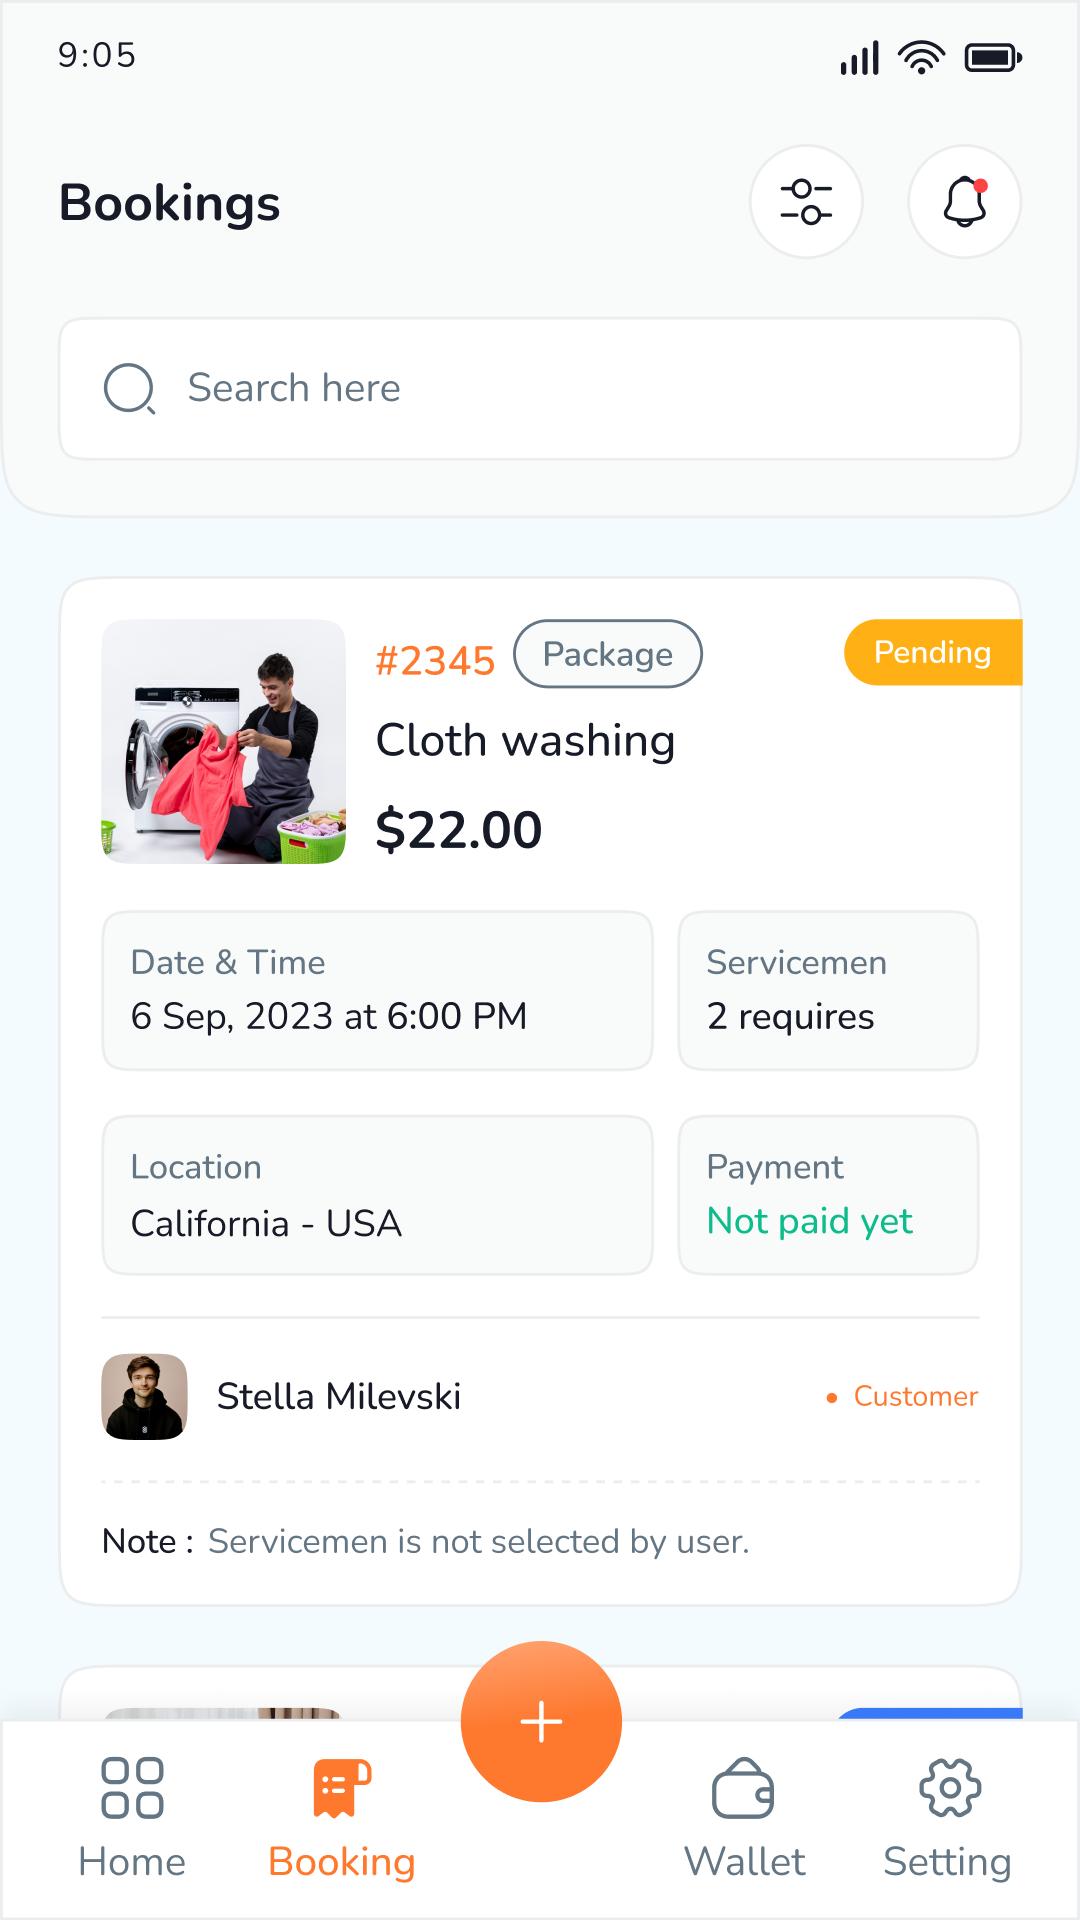Tap the Customer role label
1080x1920 pixels.
[914, 1397]
